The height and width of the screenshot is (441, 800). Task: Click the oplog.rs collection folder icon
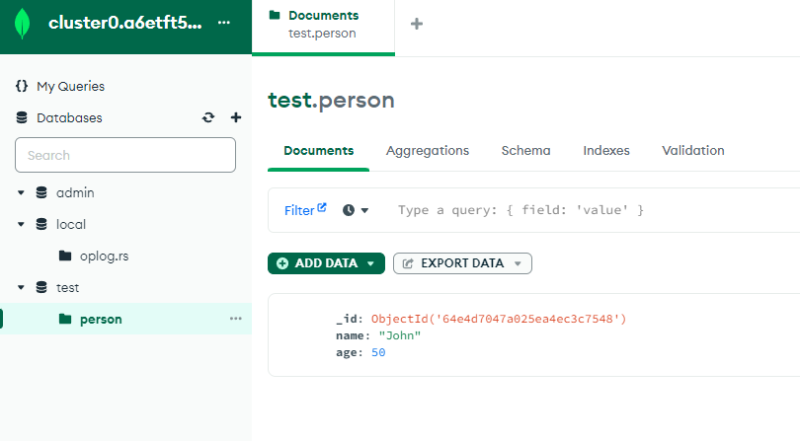(65, 256)
